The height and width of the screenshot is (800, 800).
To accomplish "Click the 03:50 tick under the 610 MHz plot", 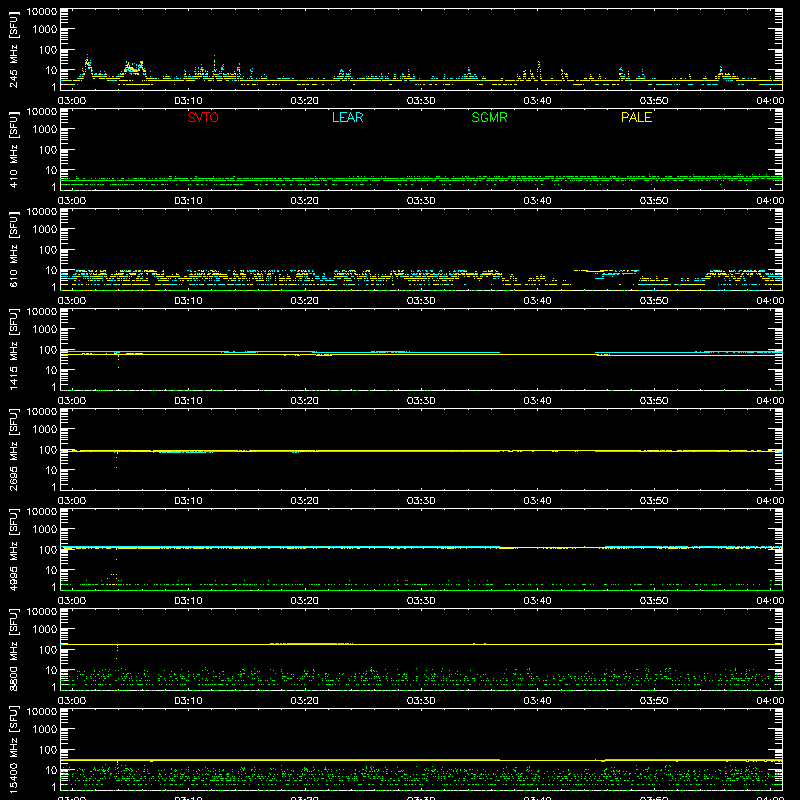I will coord(654,301).
